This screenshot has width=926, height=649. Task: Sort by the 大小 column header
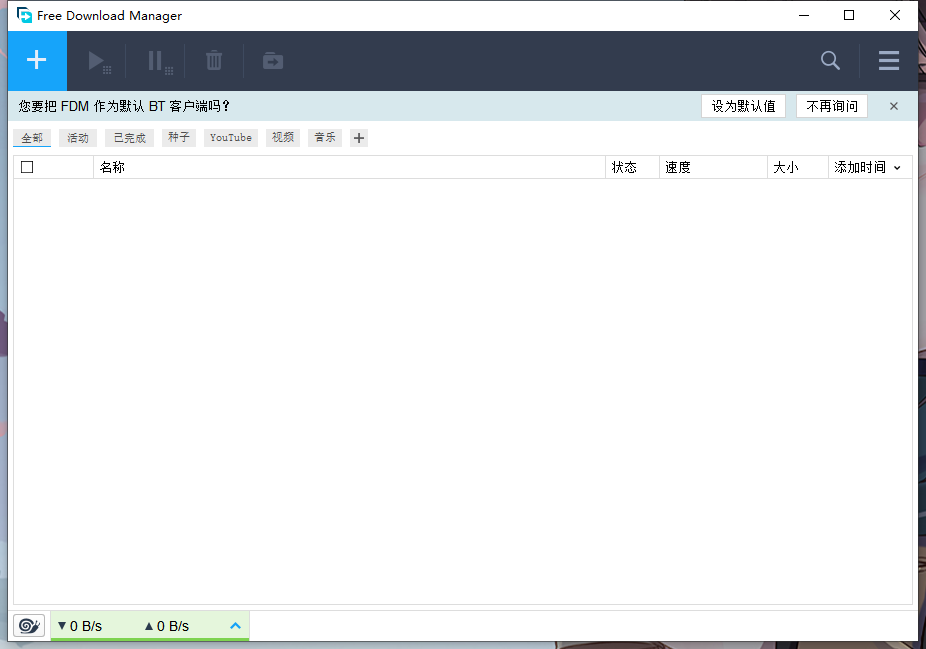point(798,167)
